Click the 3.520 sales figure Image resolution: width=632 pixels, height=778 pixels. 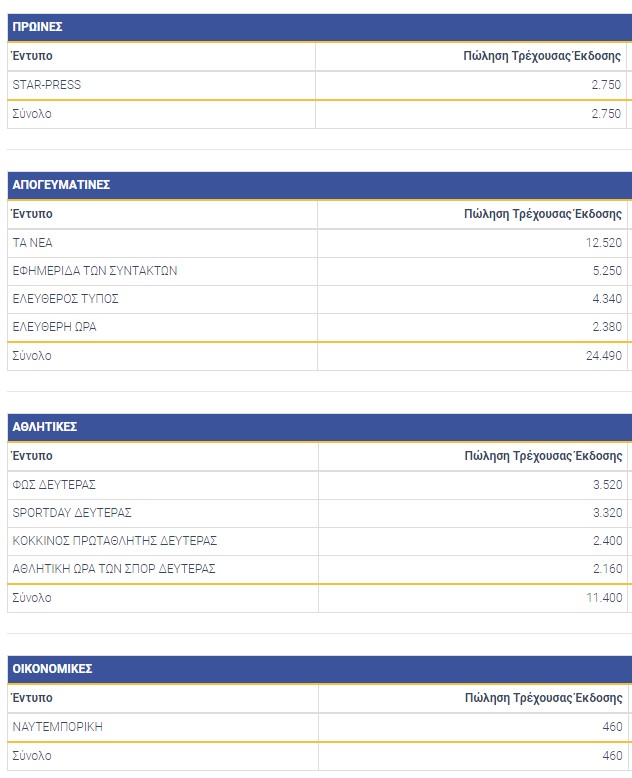tap(606, 485)
